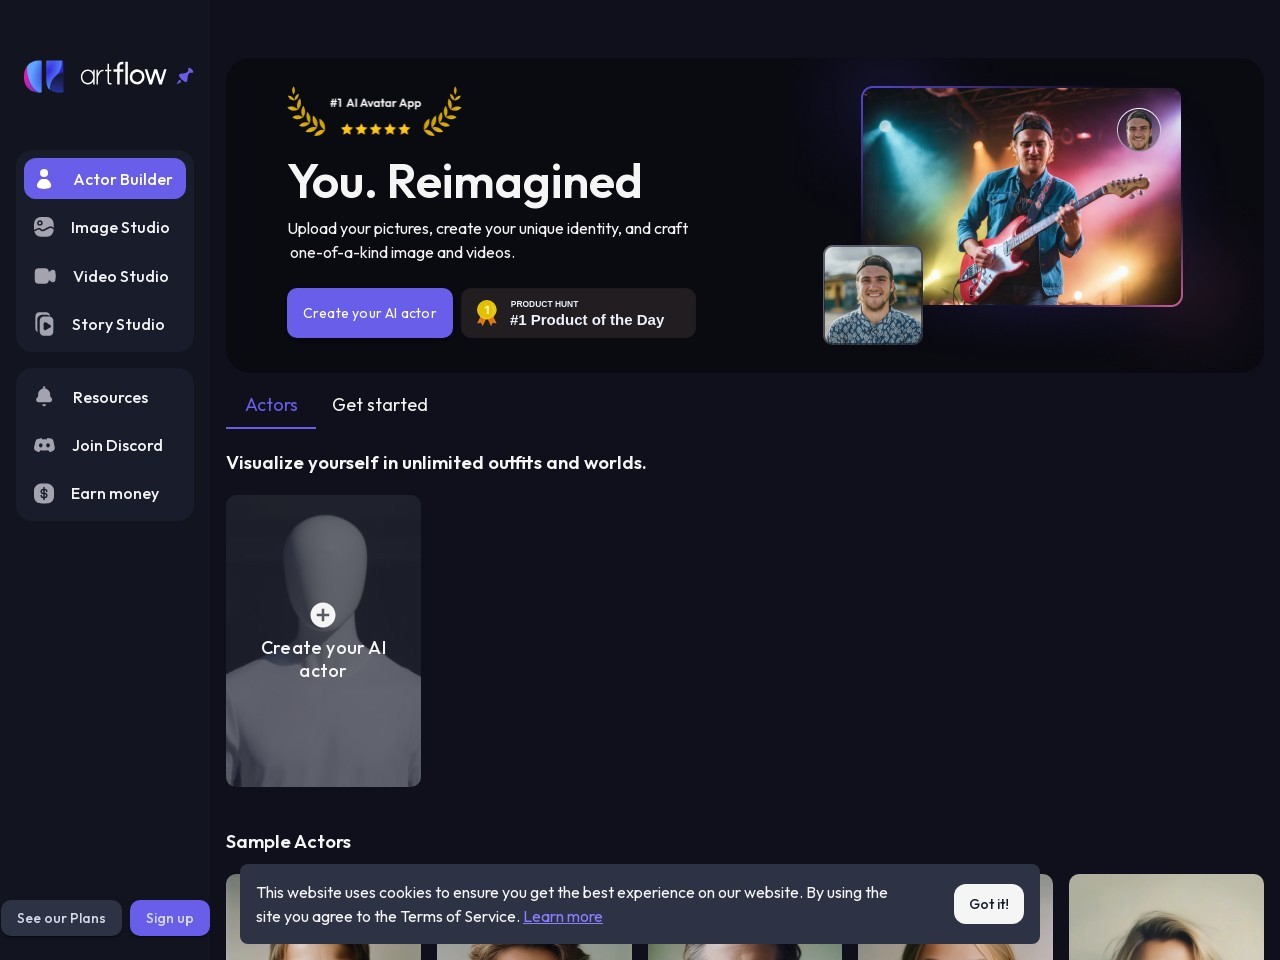Open Image Studio via its icon
This screenshot has width=1280, height=960.
coord(44,228)
